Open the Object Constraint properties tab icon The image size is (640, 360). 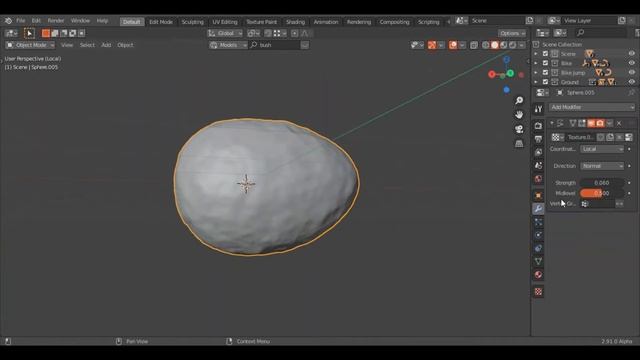(538, 248)
